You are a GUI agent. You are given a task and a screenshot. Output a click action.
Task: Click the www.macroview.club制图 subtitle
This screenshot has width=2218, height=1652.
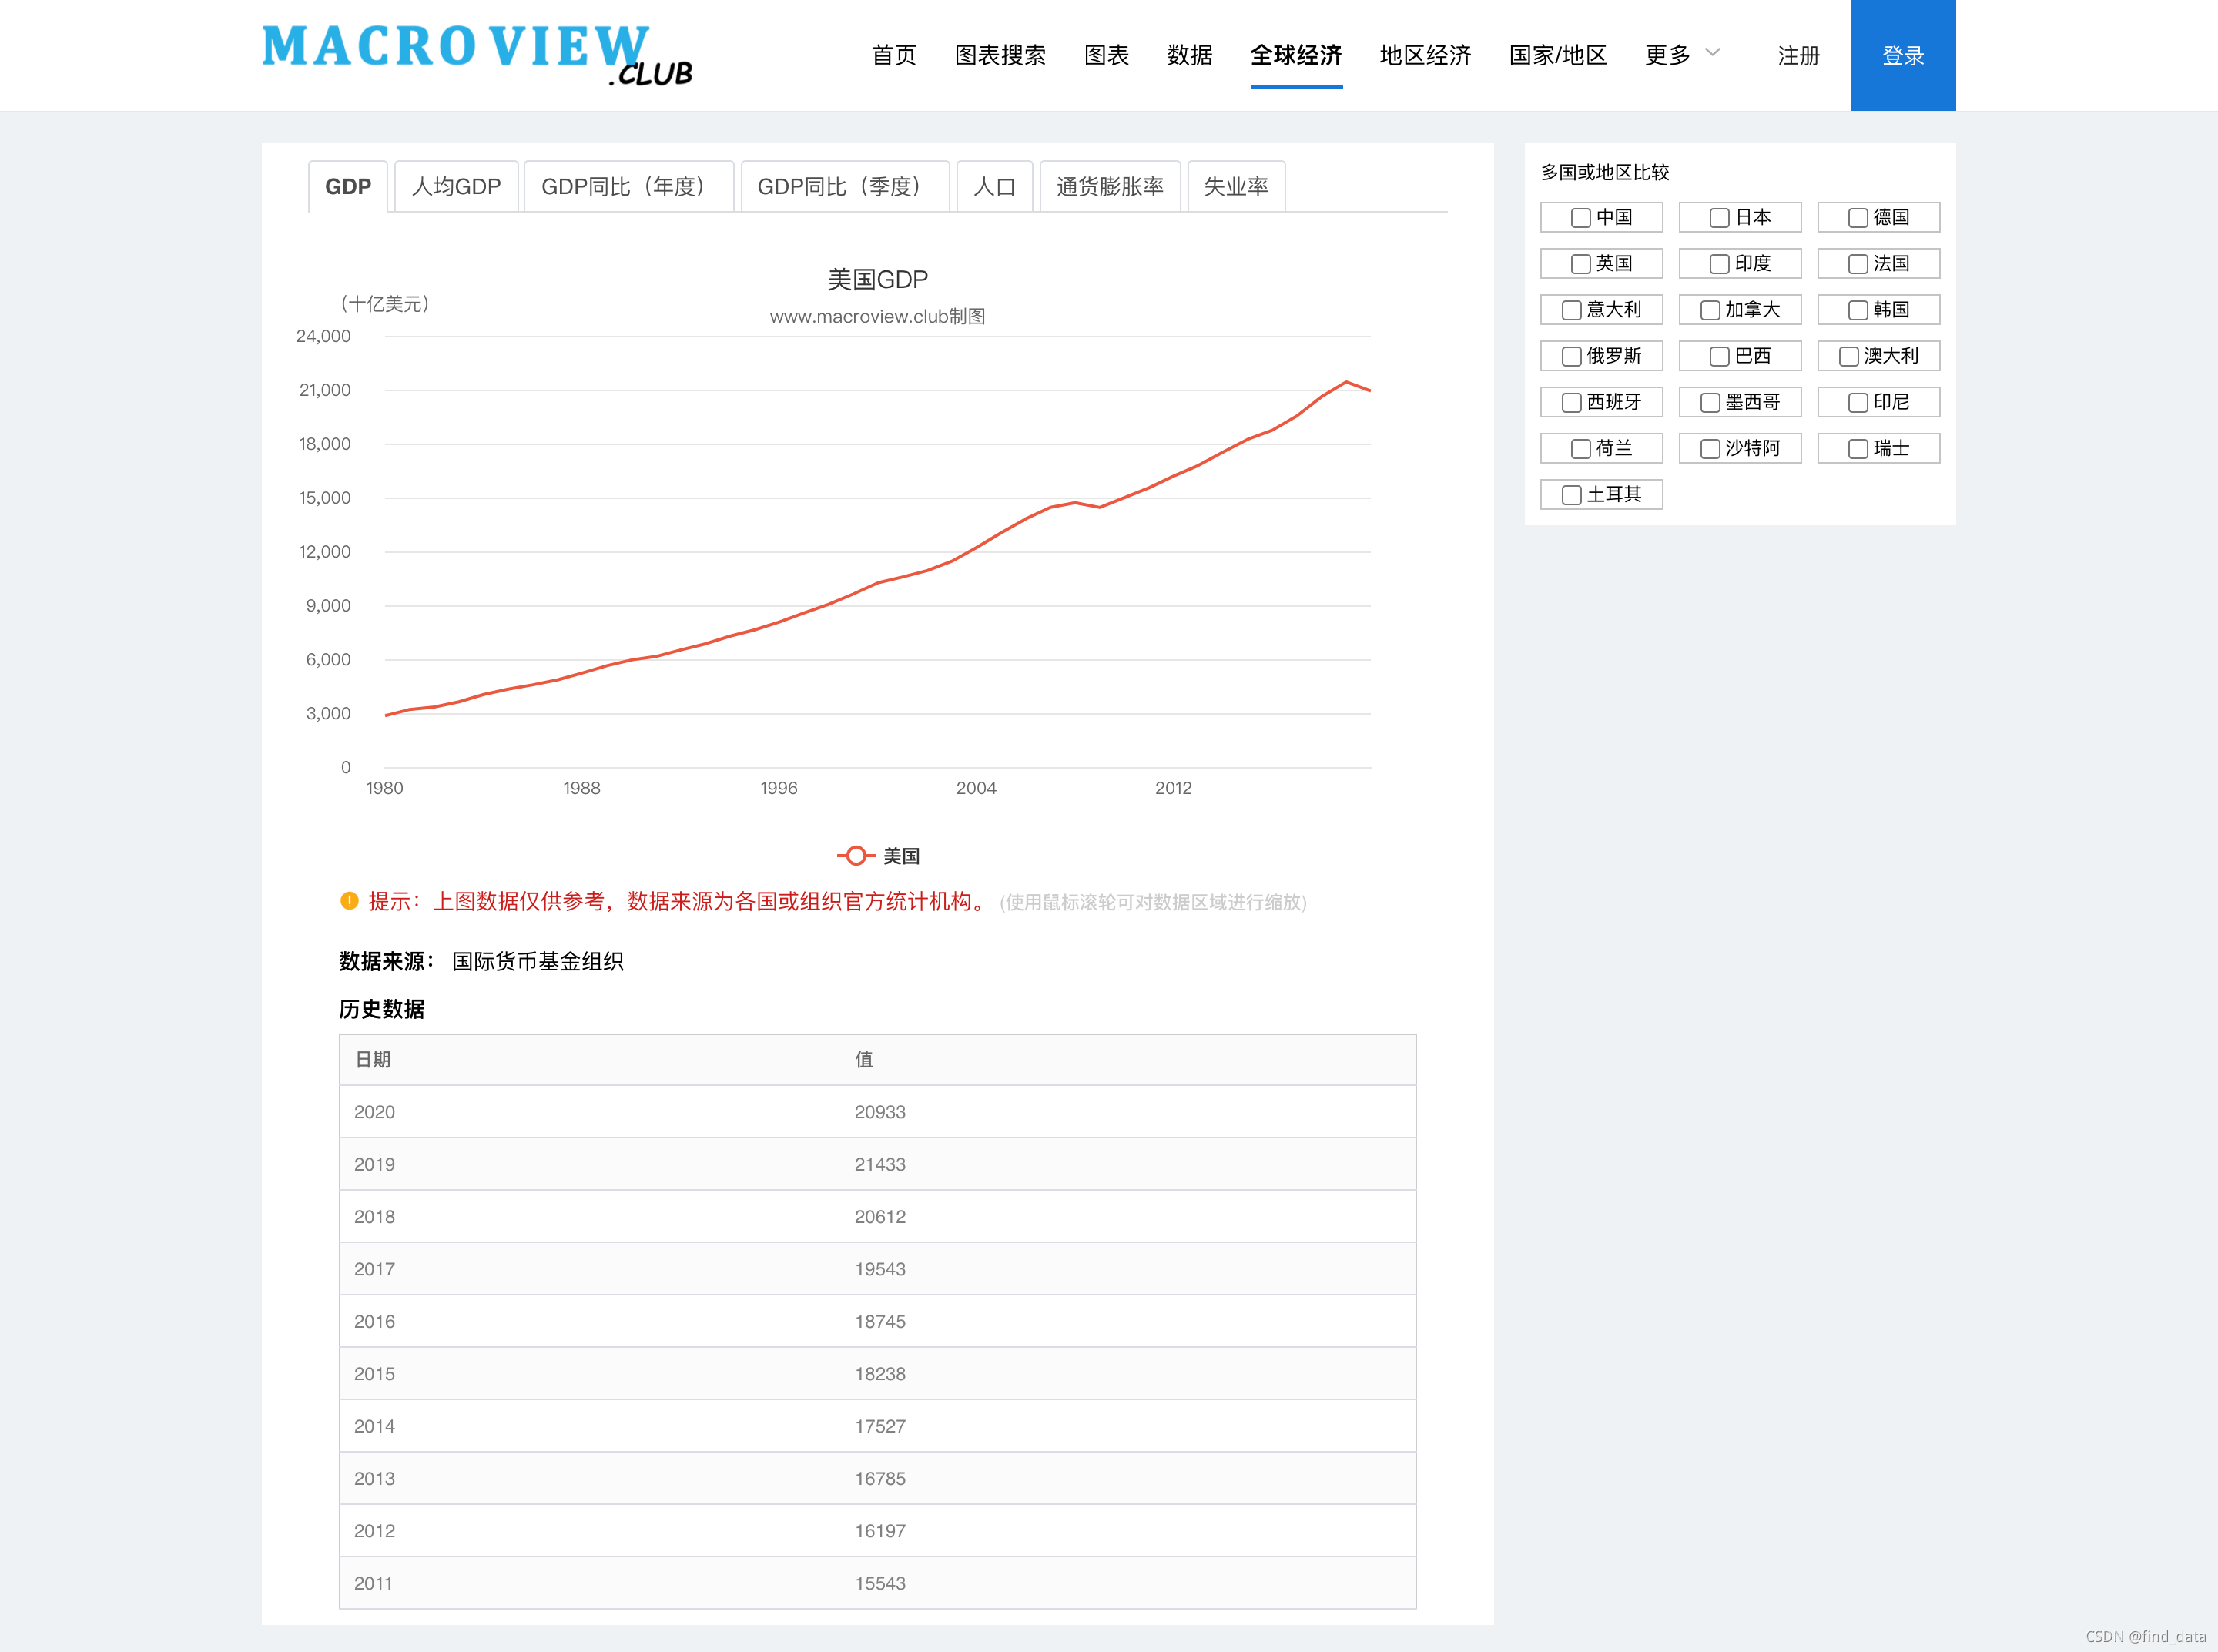click(877, 316)
